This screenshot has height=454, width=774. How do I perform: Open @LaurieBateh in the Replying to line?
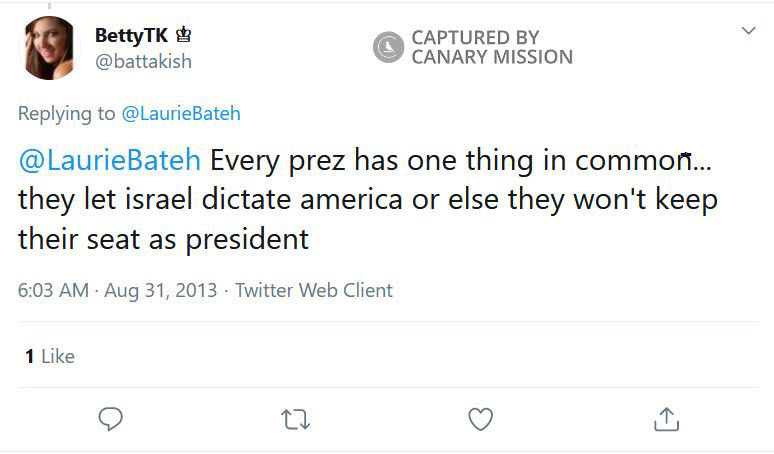tap(181, 113)
